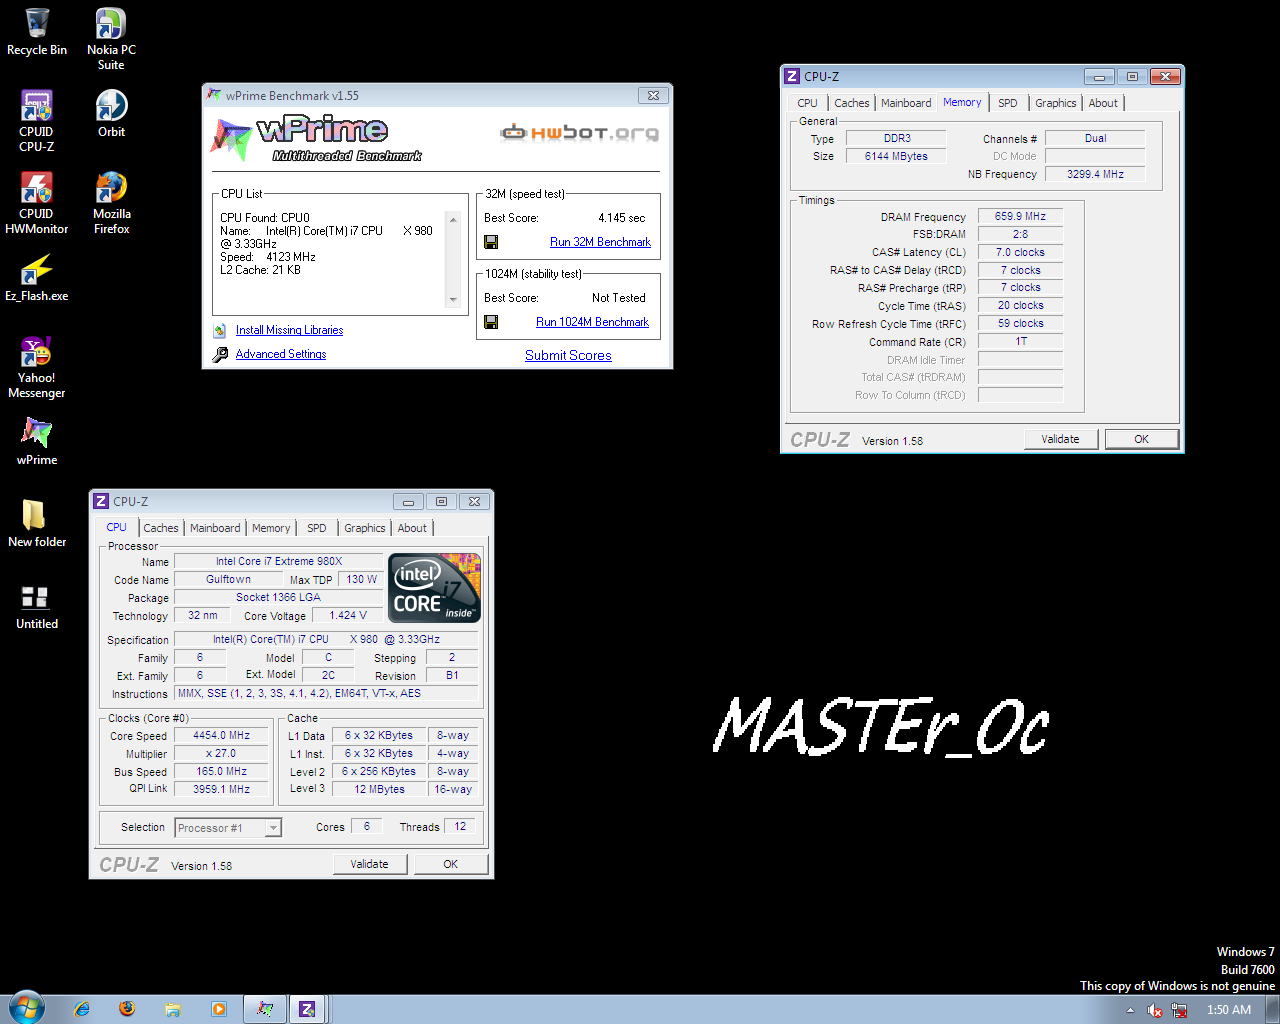
Task: Open the Yahoo! Messenger desktop icon
Action: click(x=37, y=354)
